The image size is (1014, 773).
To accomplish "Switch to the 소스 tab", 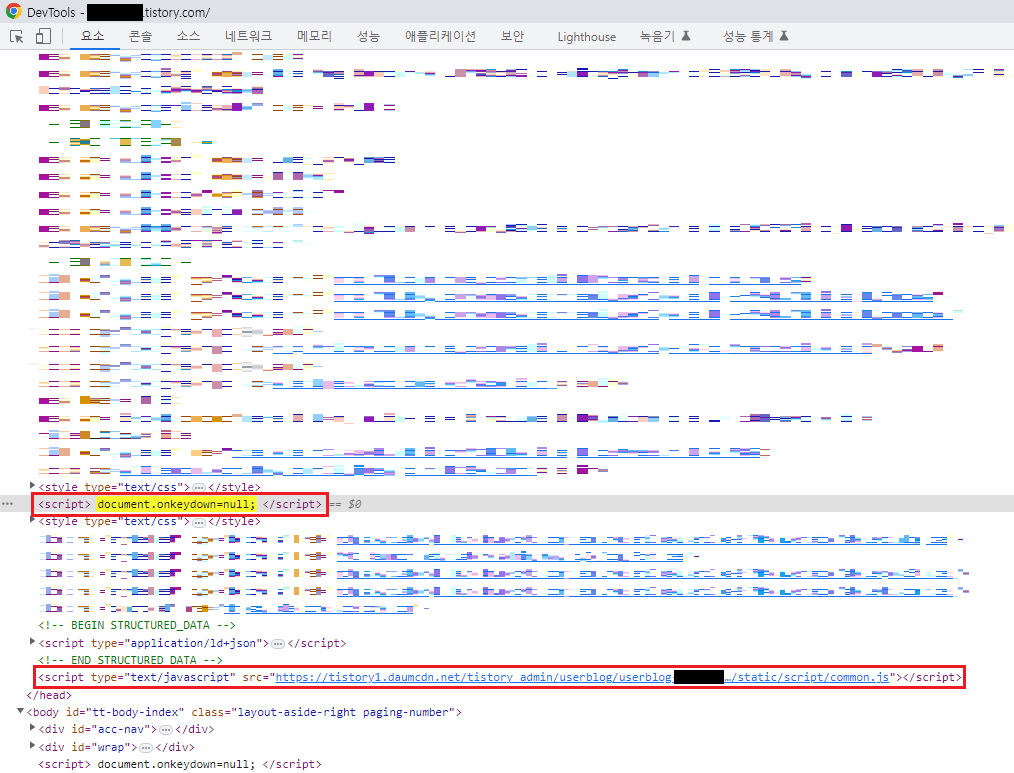I will (188, 36).
